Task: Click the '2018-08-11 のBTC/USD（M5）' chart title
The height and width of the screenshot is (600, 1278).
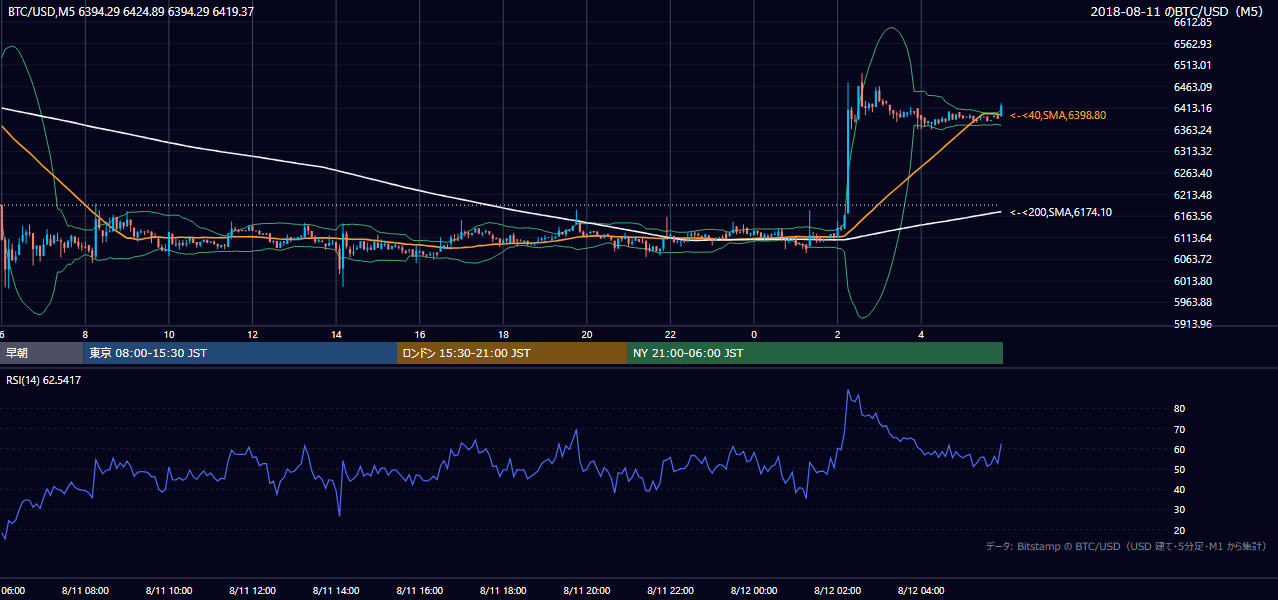Action: tap(1178, 11)
